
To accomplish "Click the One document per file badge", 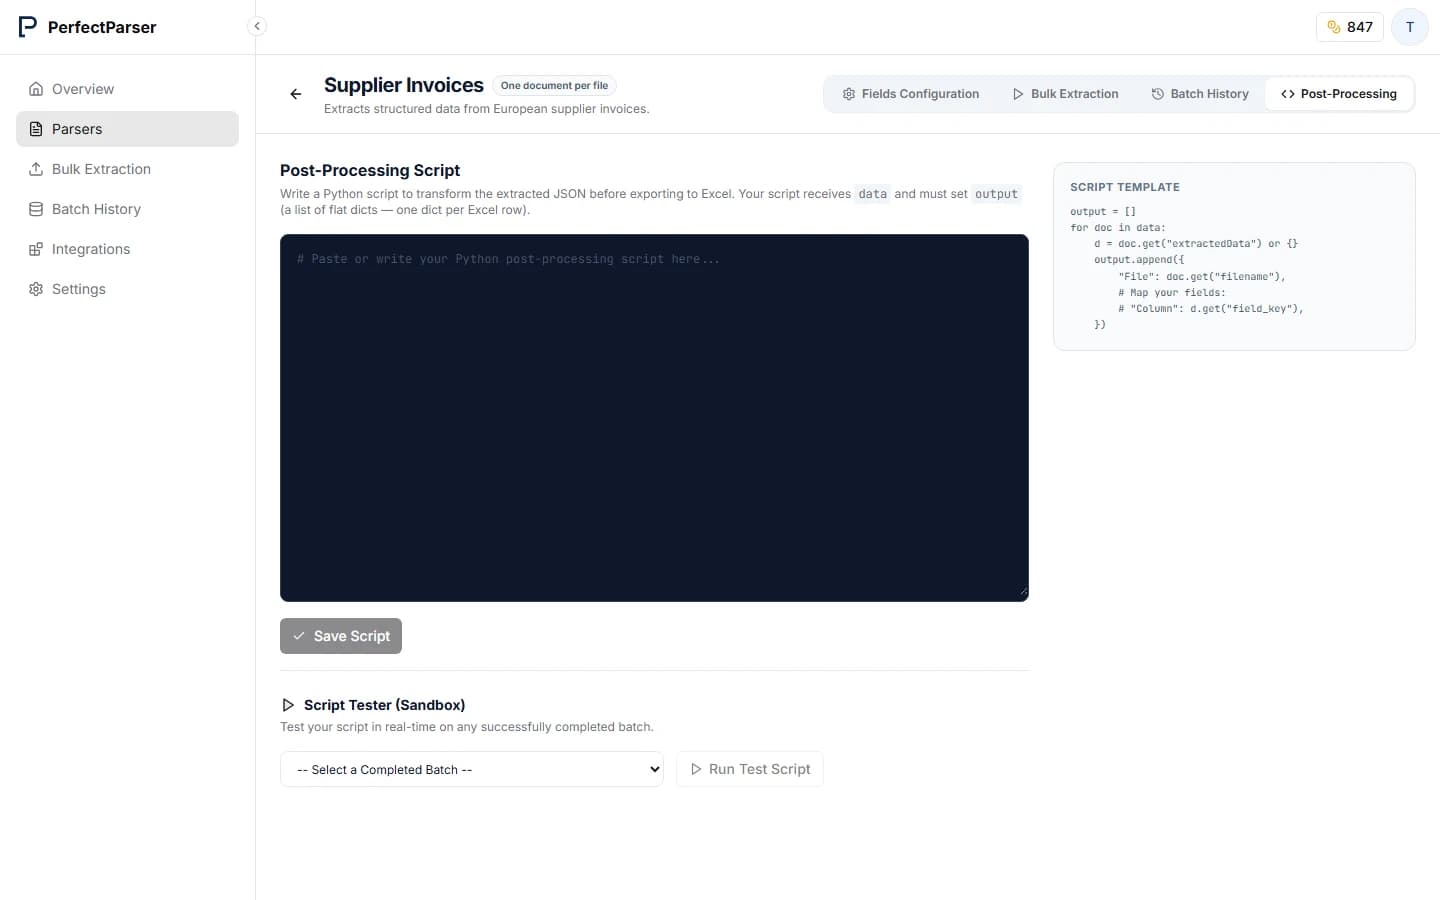I will click(x=554, y=86).
